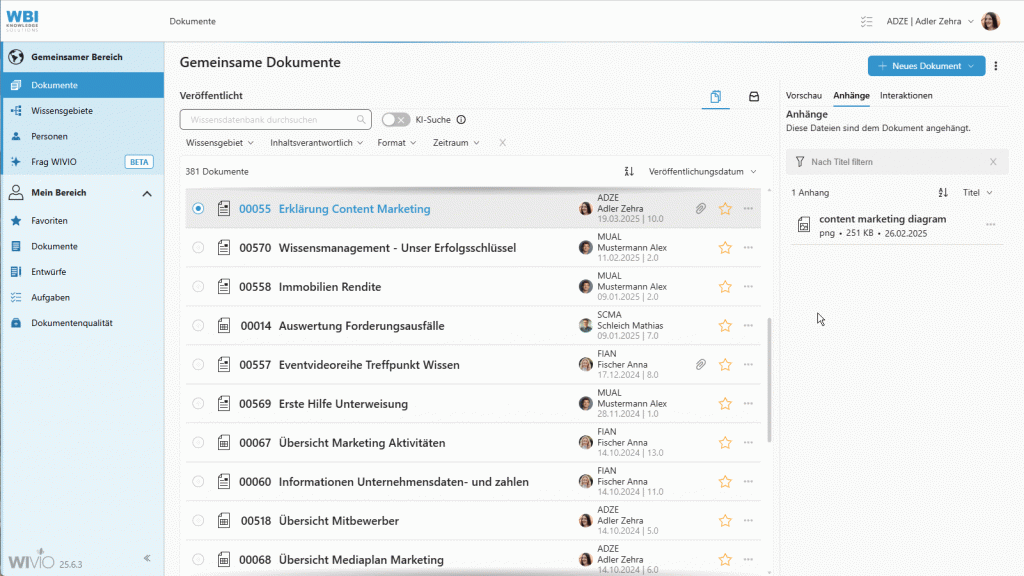The width and height of the screenshot is (1024, 576).
Task: Open the task list icon in header
Action: click(866, 21)
